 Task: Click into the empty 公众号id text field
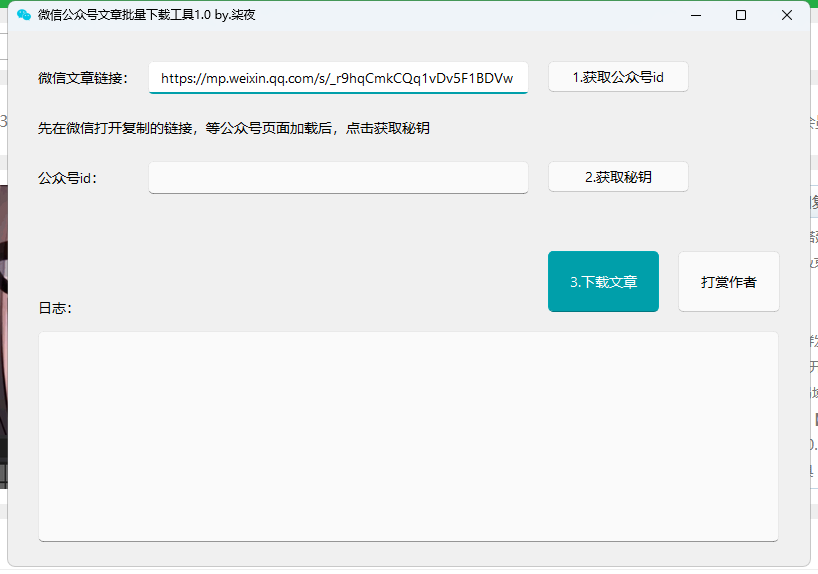pyautogui.click(x=338, y=178)
